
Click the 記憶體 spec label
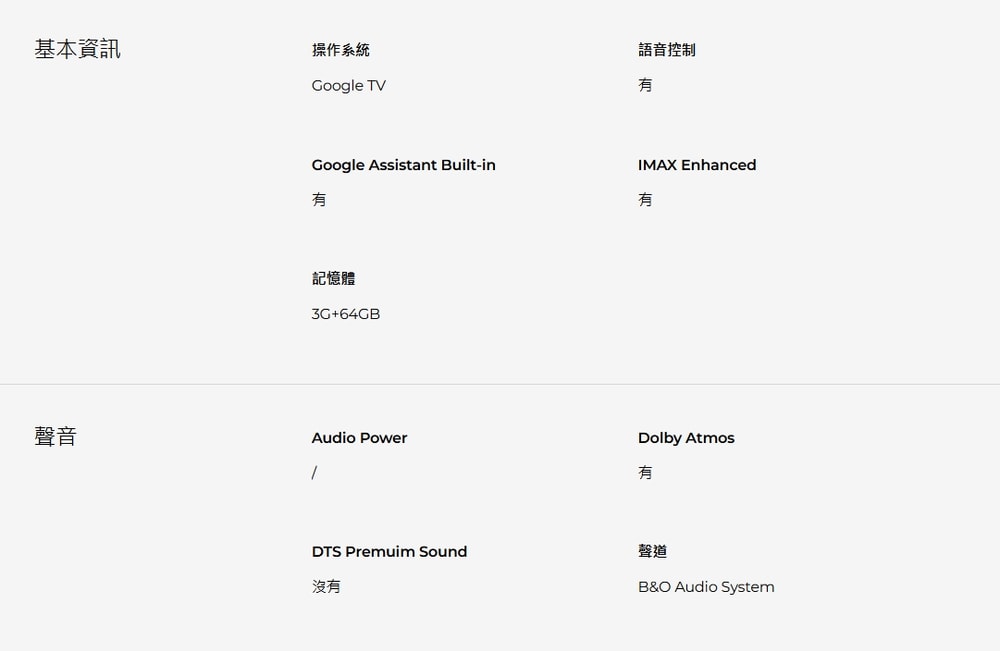333,279
